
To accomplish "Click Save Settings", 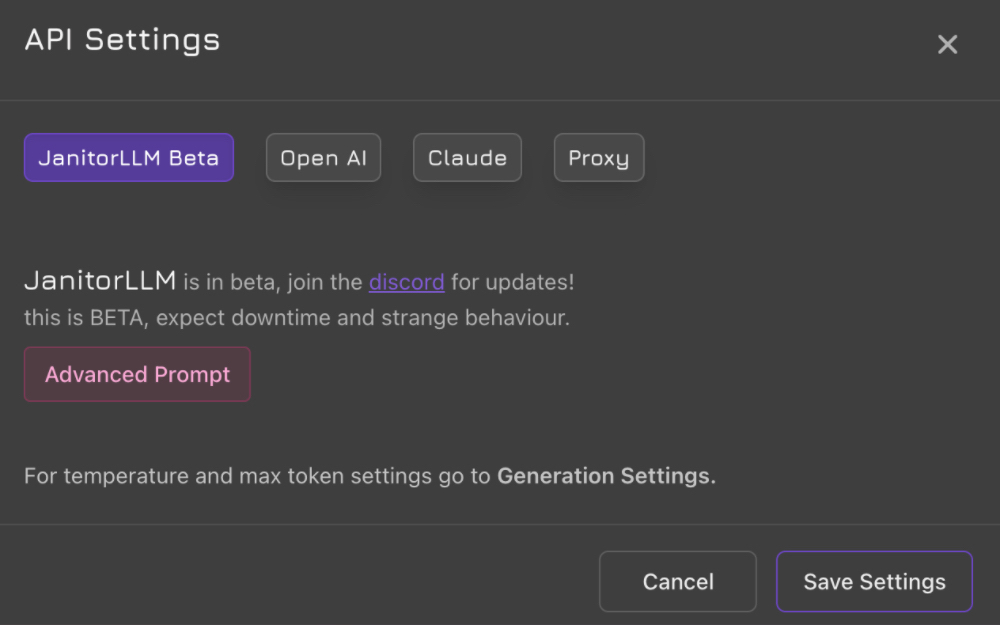I will click(x=874, y=582).
